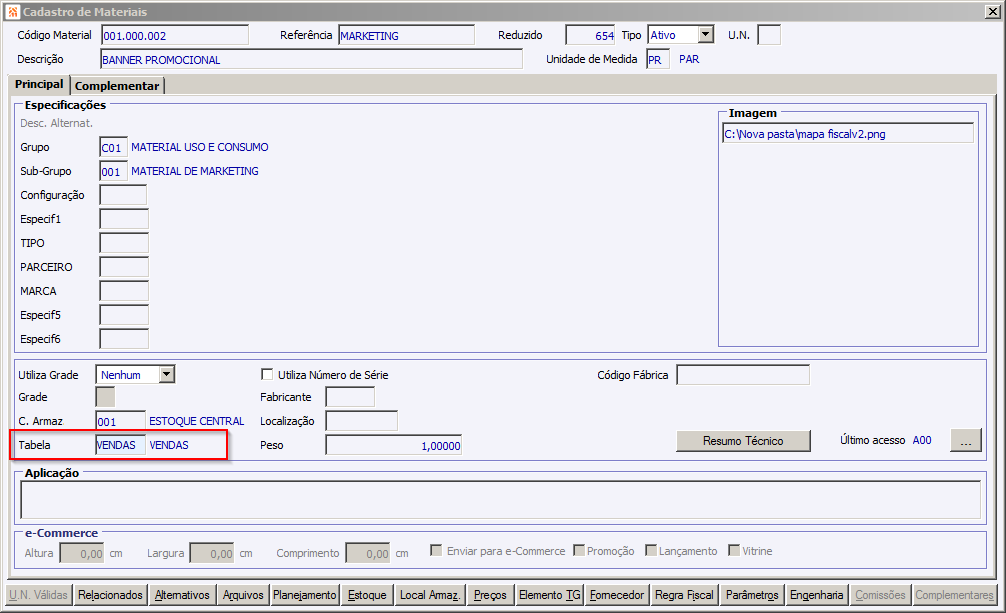The image size is (1006, 613).
Task: Click the Último acesso value A00
Action: [x=922, y=440]
